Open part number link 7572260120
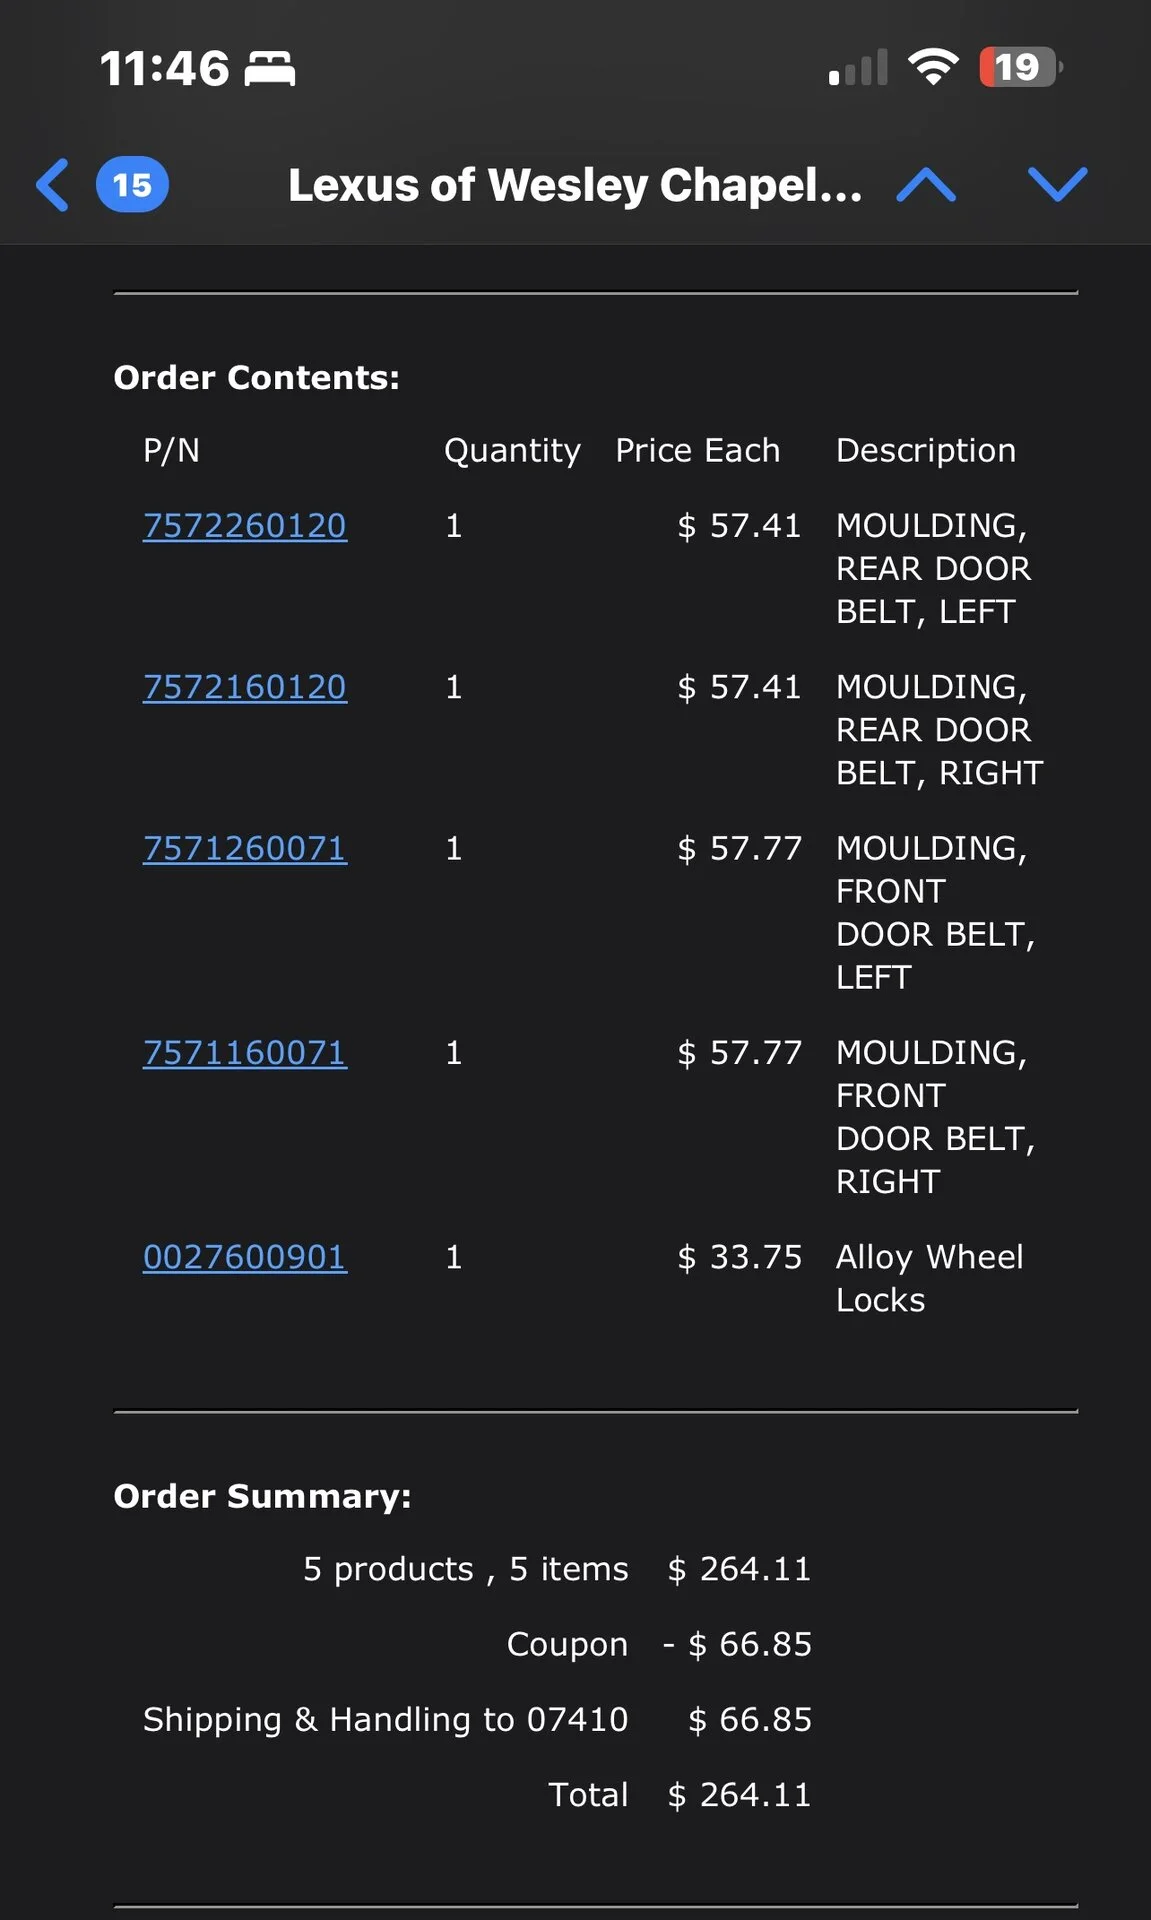This screenshot has width=1151, height=1920. [x=245, y=526]
